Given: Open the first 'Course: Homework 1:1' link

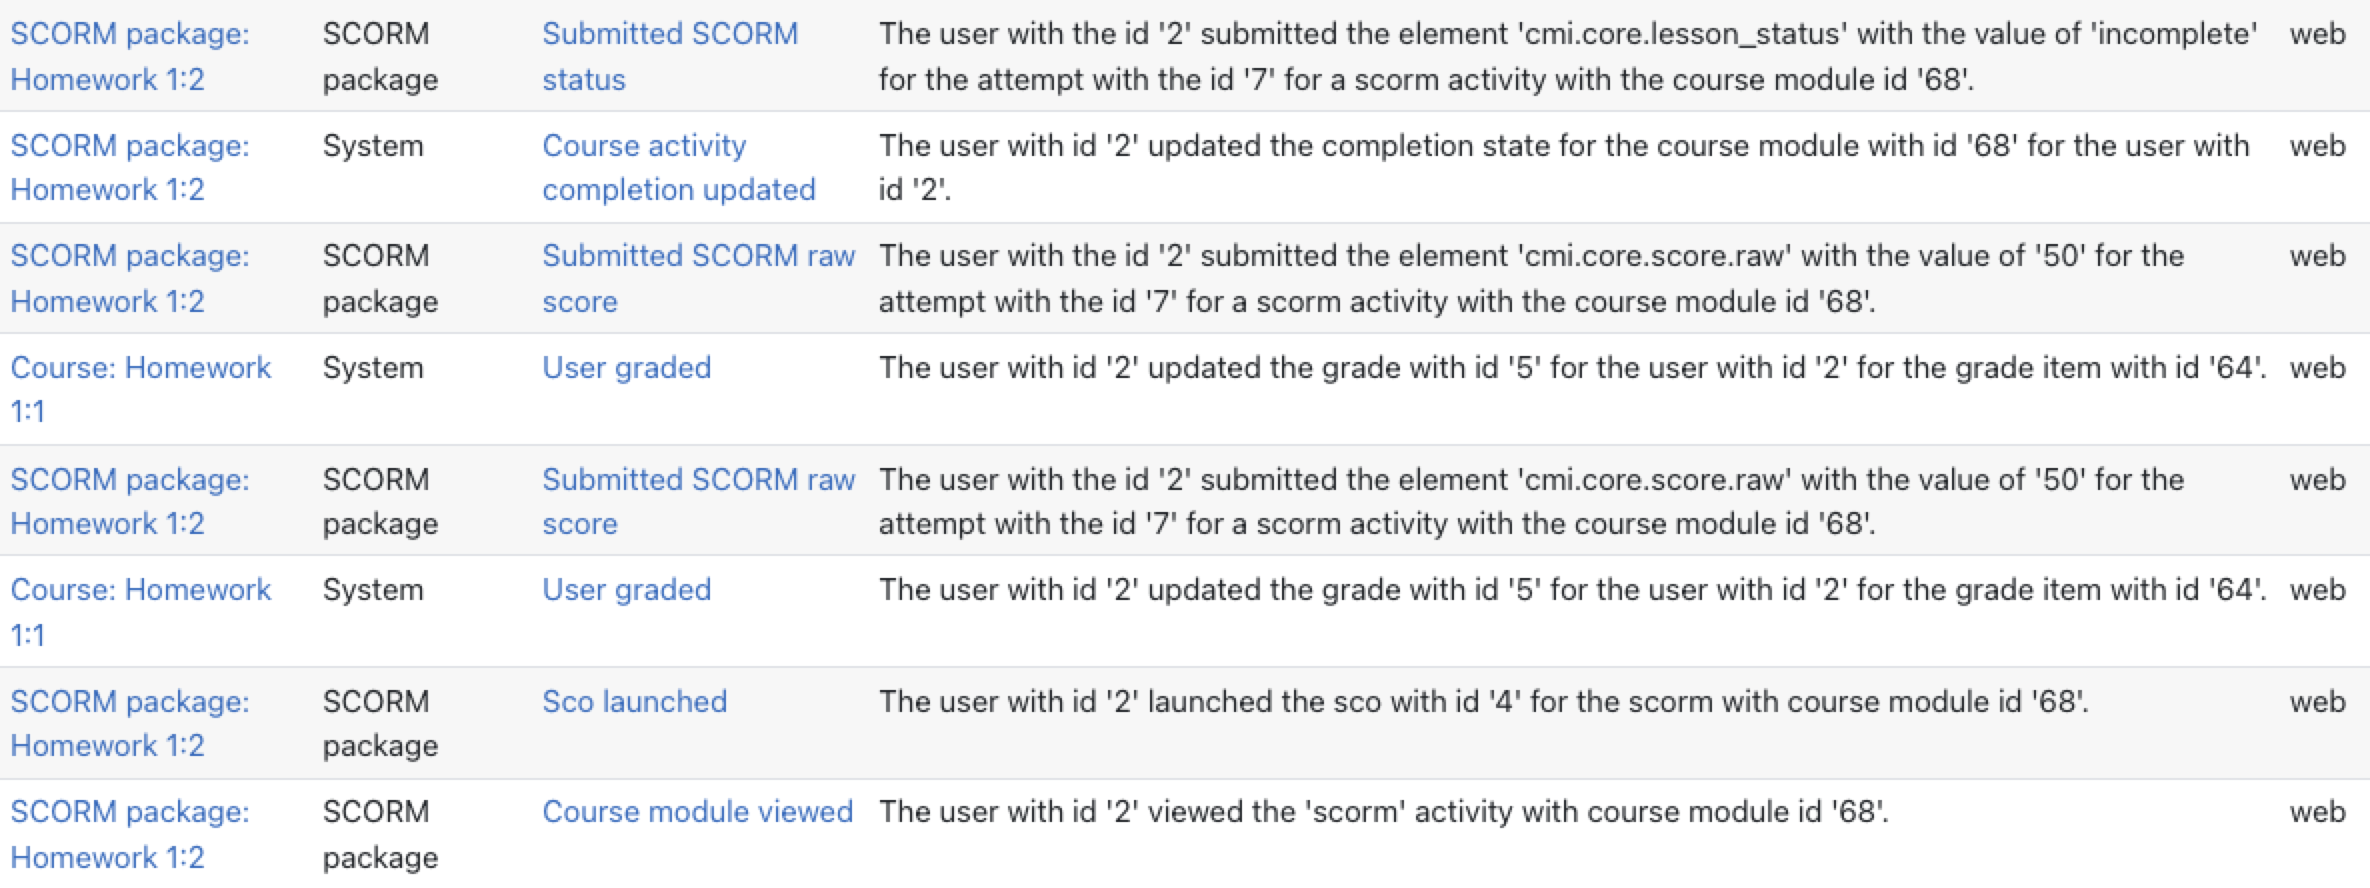Looking at the screenshot, I should tap(140, 389).
